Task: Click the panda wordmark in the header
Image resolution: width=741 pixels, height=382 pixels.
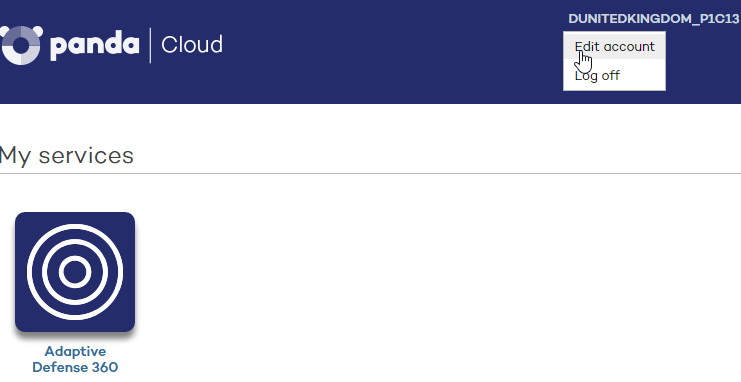Action: 95,45
